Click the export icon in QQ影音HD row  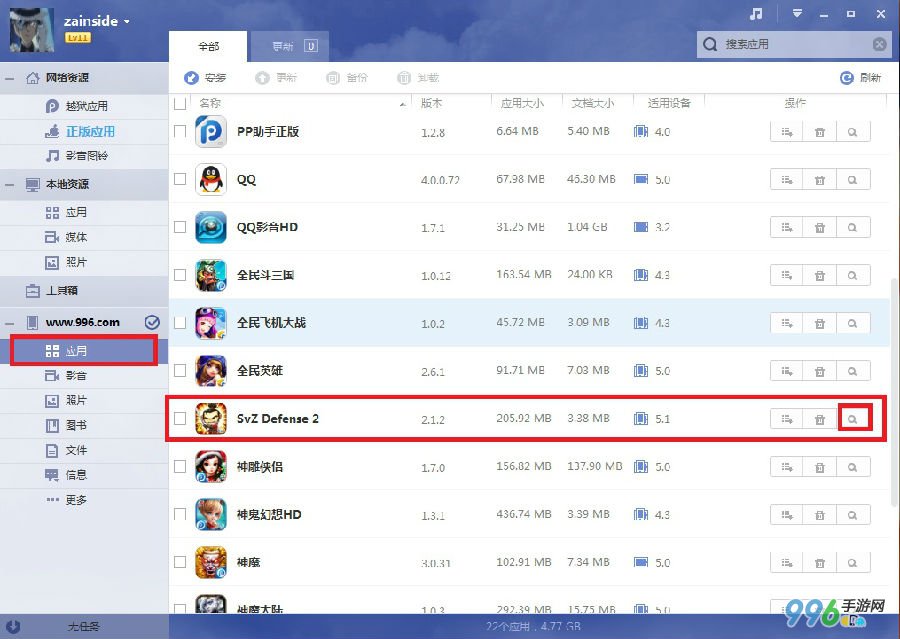point(786,227)
